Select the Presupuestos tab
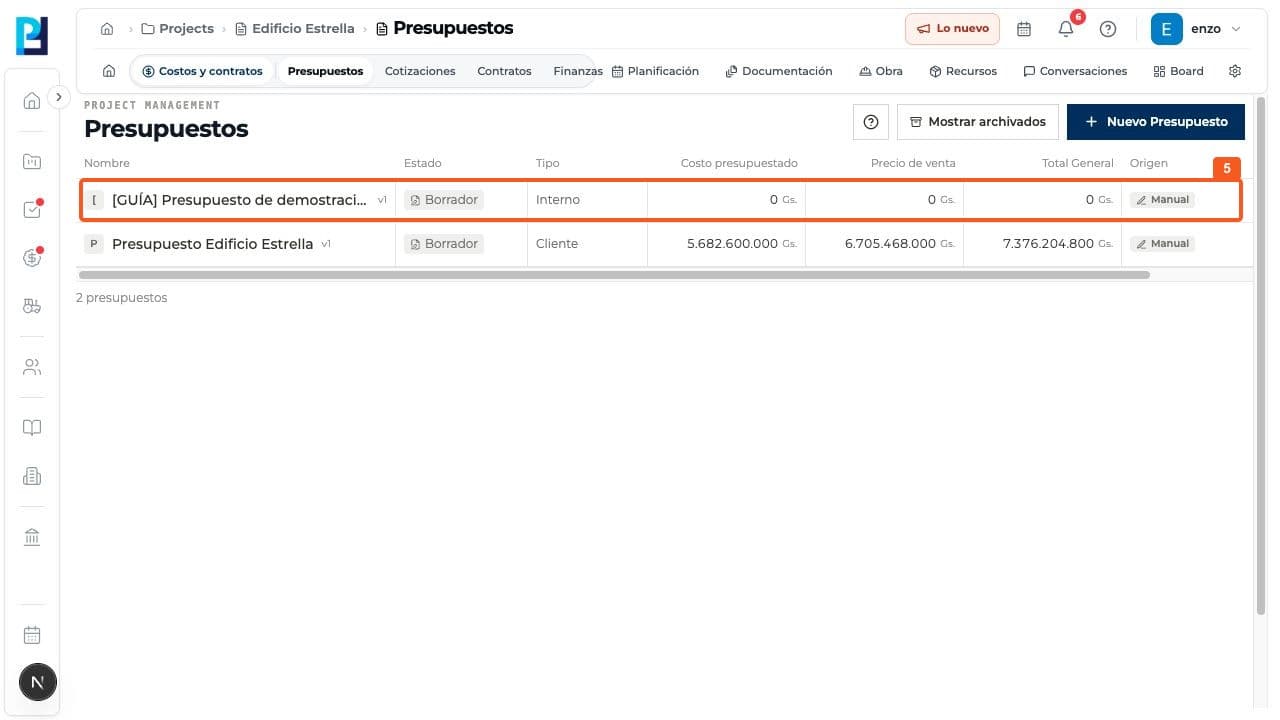Screen dimensions: 1280x720 [325, 71]
